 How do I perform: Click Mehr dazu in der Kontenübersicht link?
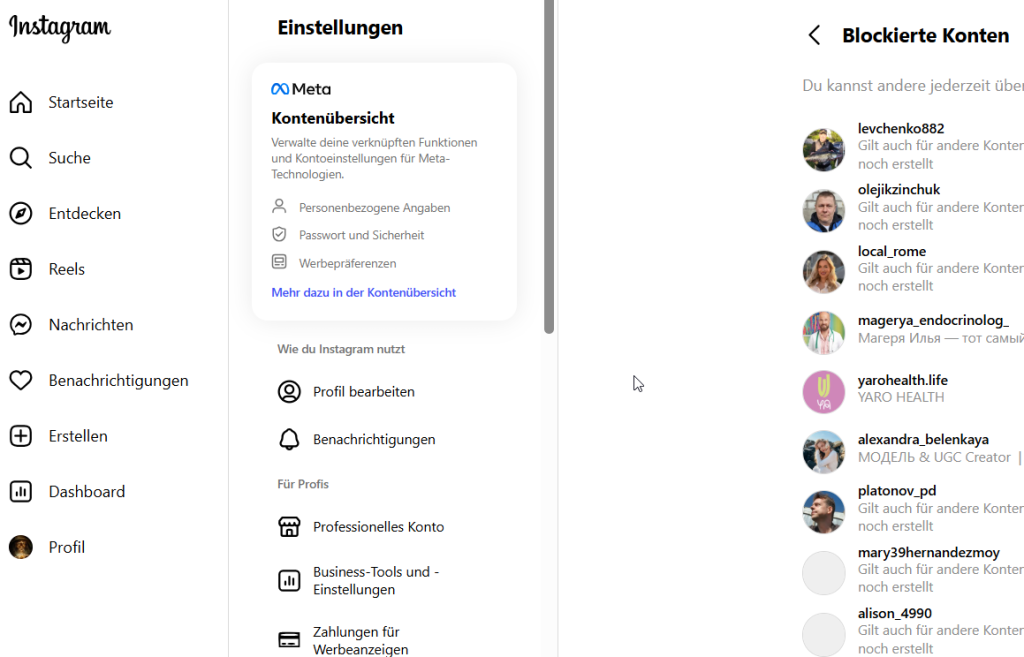pyautogui.click(x=363, y=293)
